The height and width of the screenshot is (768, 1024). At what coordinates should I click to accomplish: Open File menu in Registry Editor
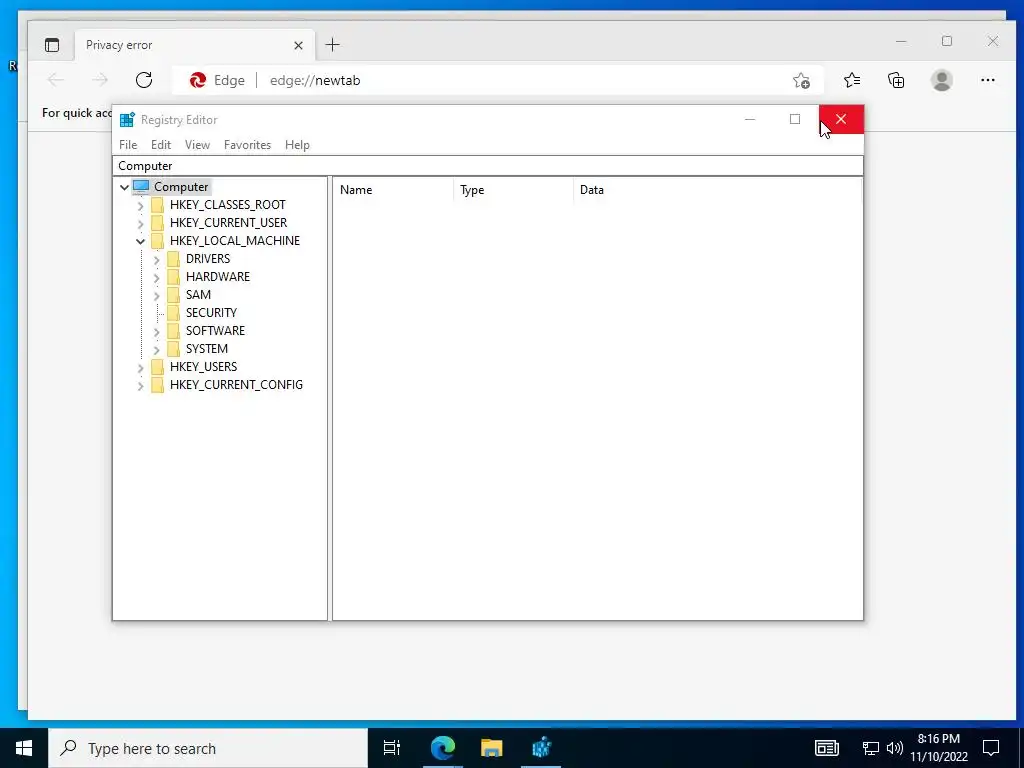pos(128,145)
